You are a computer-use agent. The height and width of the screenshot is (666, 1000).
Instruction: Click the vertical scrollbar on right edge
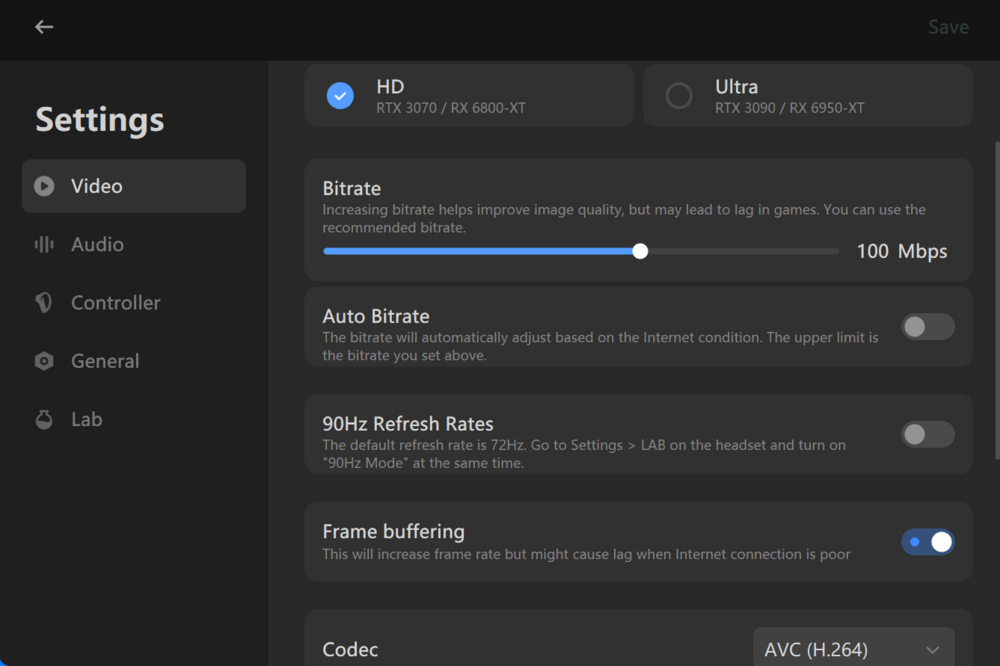coord(996,300)
